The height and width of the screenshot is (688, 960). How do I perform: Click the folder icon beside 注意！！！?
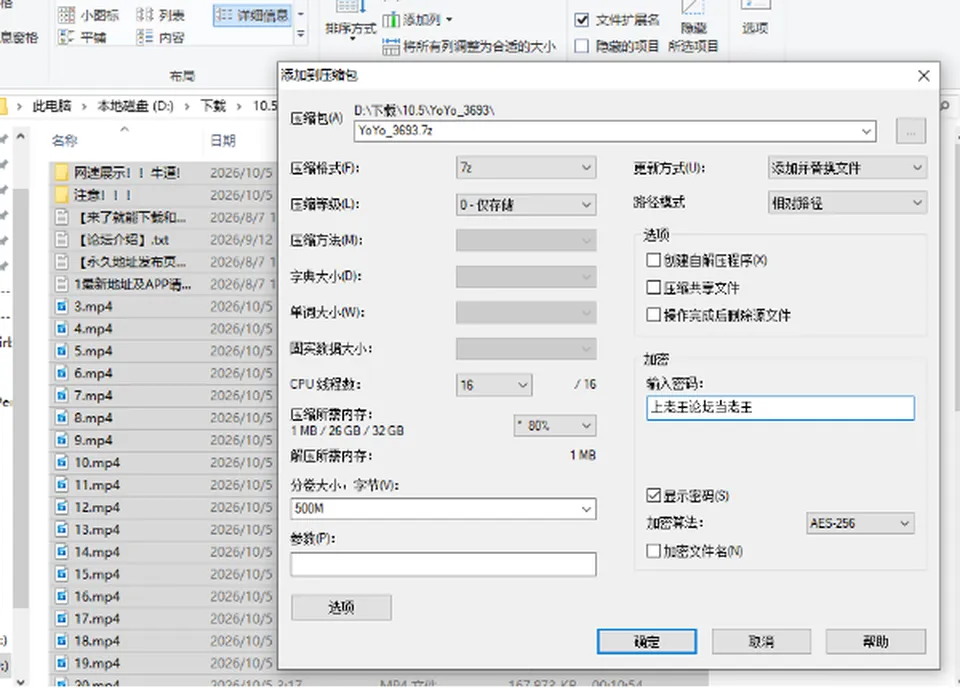pyautogui.click(x=61, y=195)
